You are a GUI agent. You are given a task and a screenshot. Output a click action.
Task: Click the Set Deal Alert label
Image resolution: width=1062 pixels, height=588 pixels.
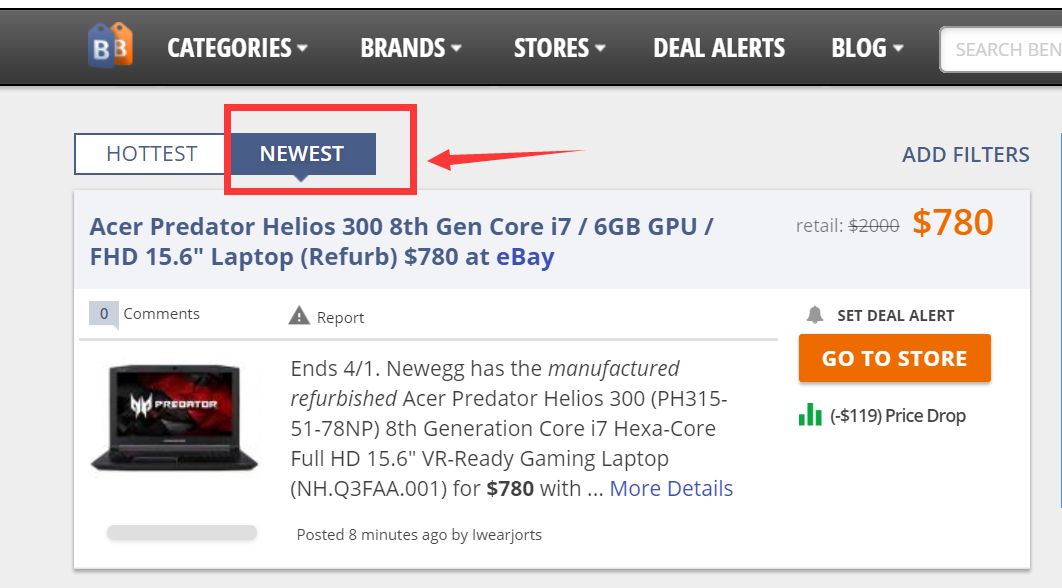point(895,315)
